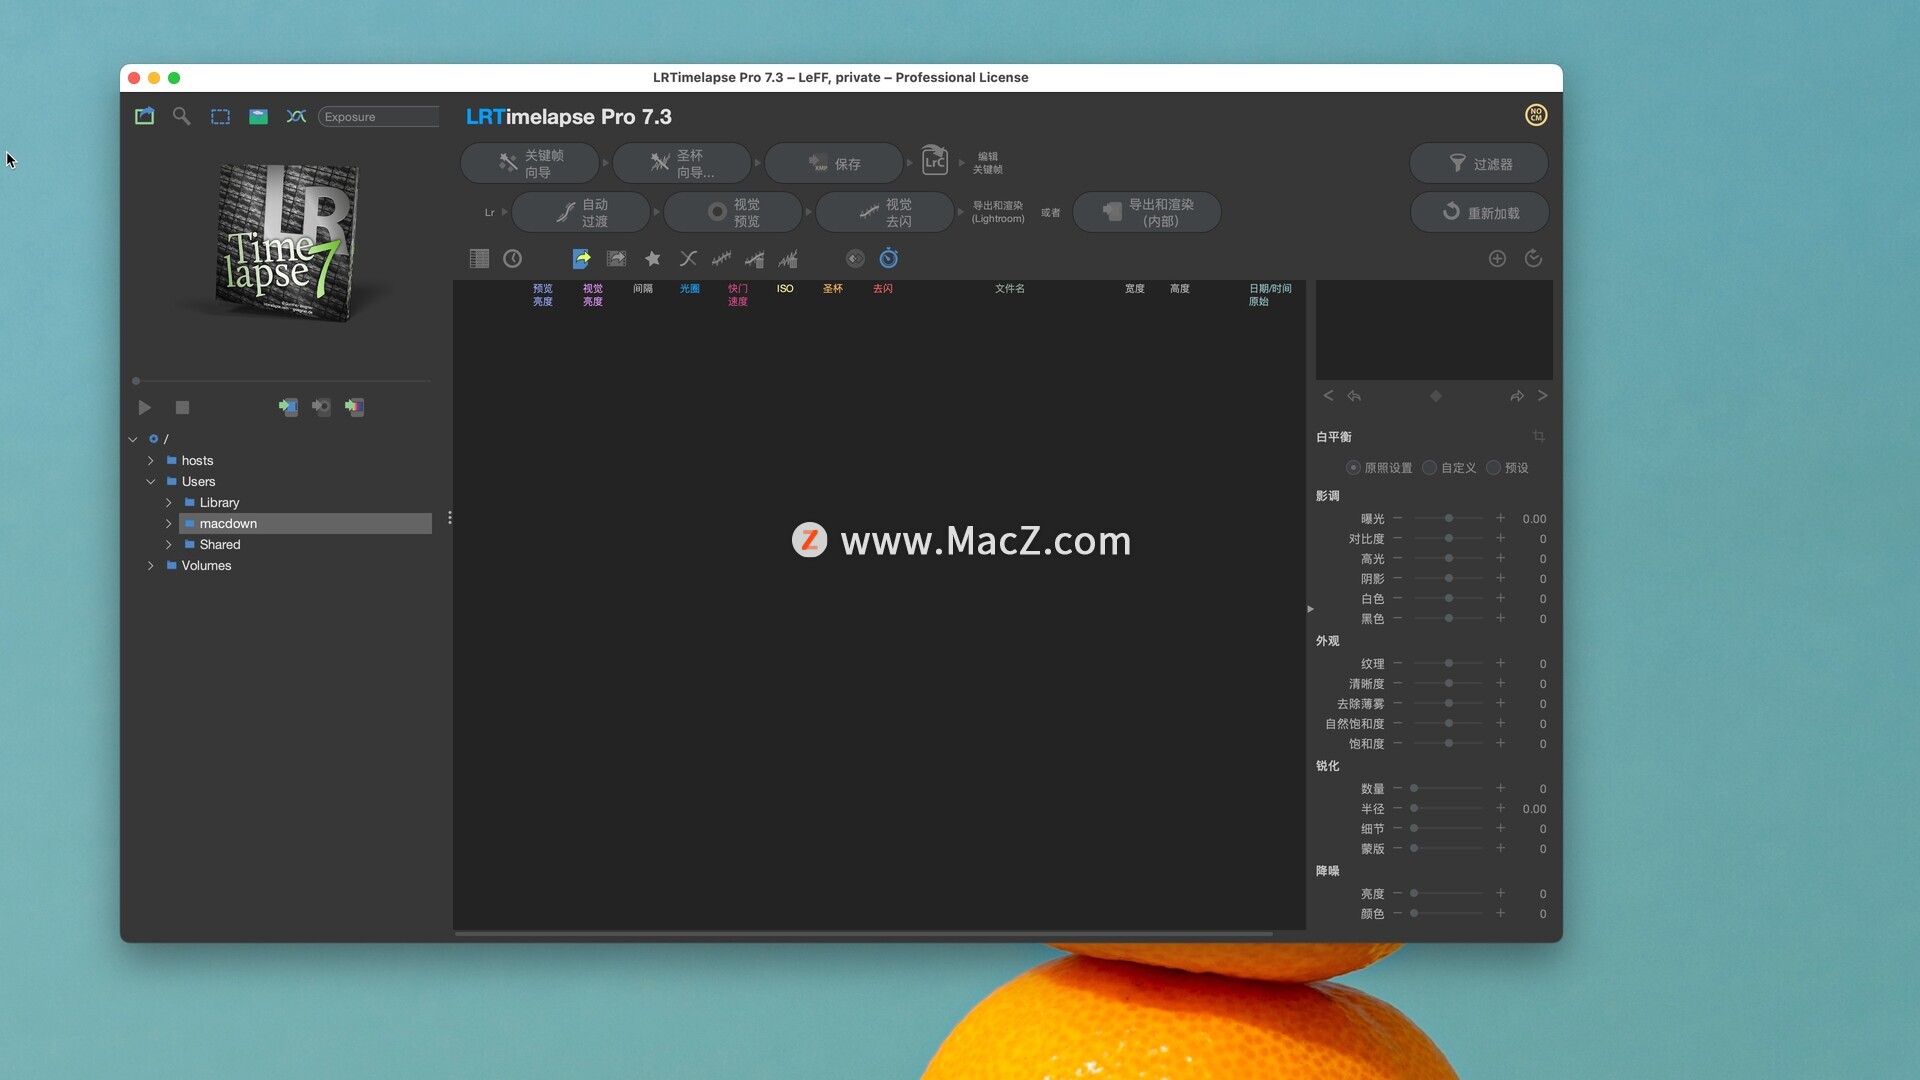Click the crossing curves icon beside Exposure field
The height and width of the screenshot is (1080, 1920).
tap(296, 116)
